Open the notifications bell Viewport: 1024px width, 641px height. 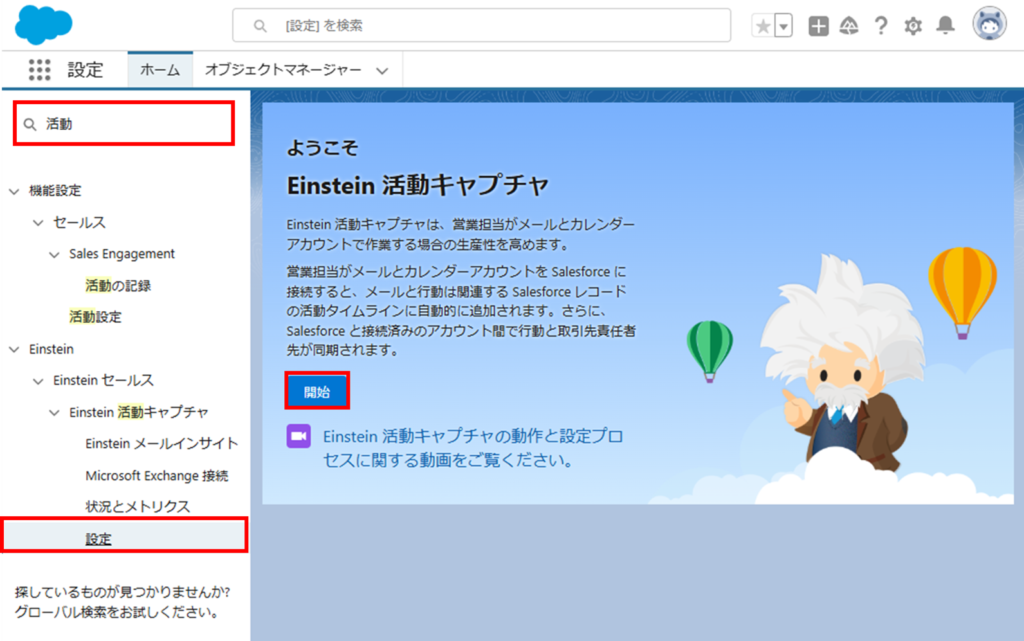tap(945, 25)
